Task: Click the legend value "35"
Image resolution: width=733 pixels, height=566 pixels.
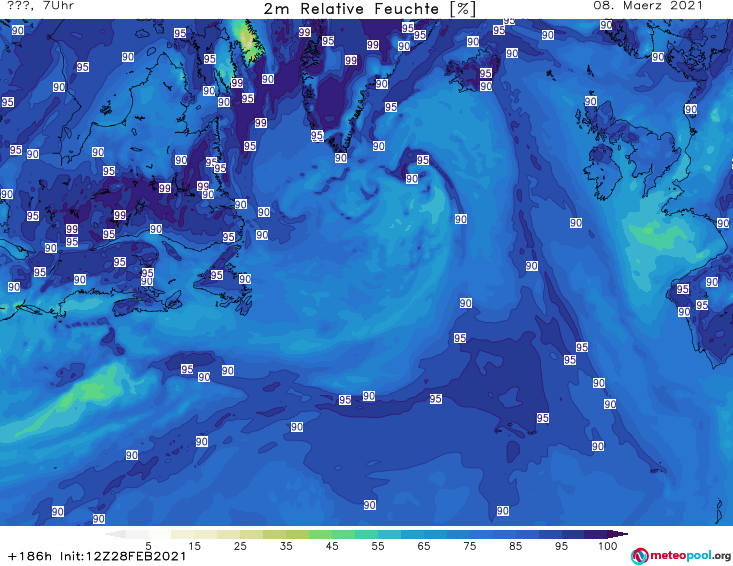Action: (286, 546)
